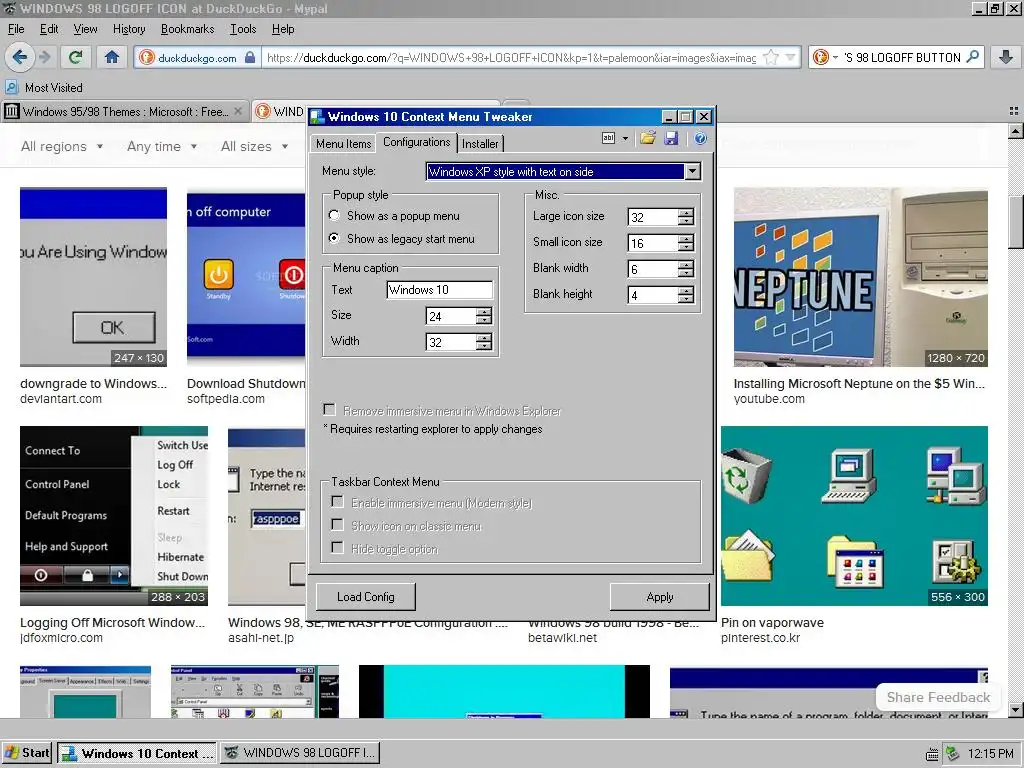The width and height of the screenshot is (1024, 768).
Task: Click Large icon size spinner
Action: [686, 216]
